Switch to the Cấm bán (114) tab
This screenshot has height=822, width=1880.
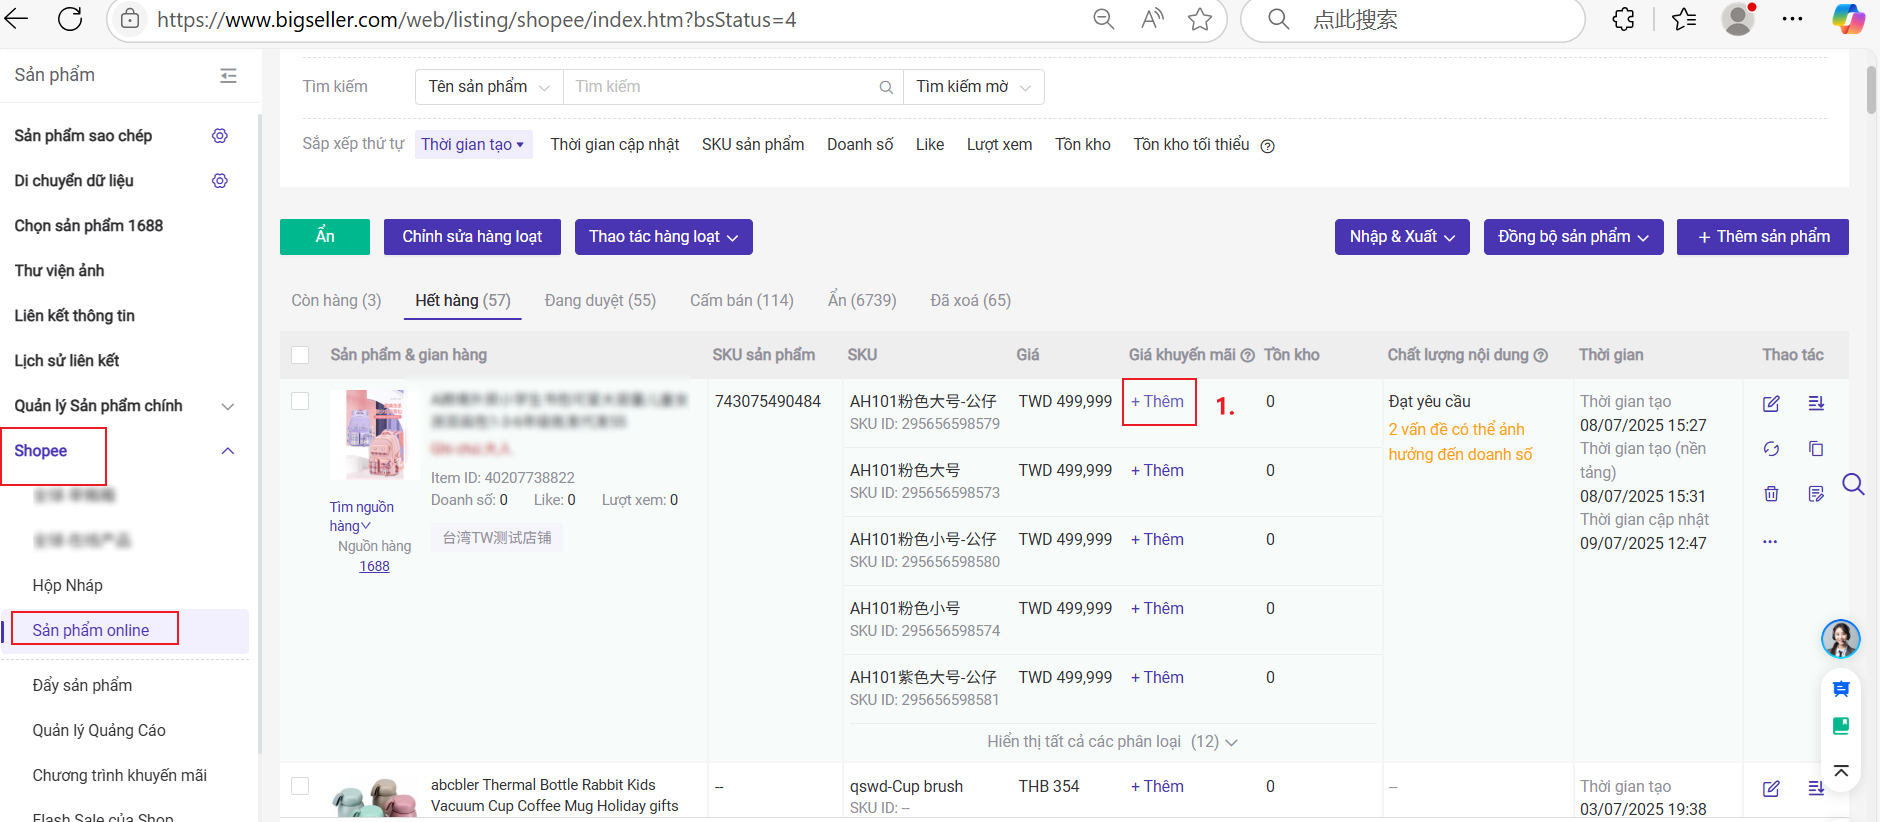click(742, 301)
